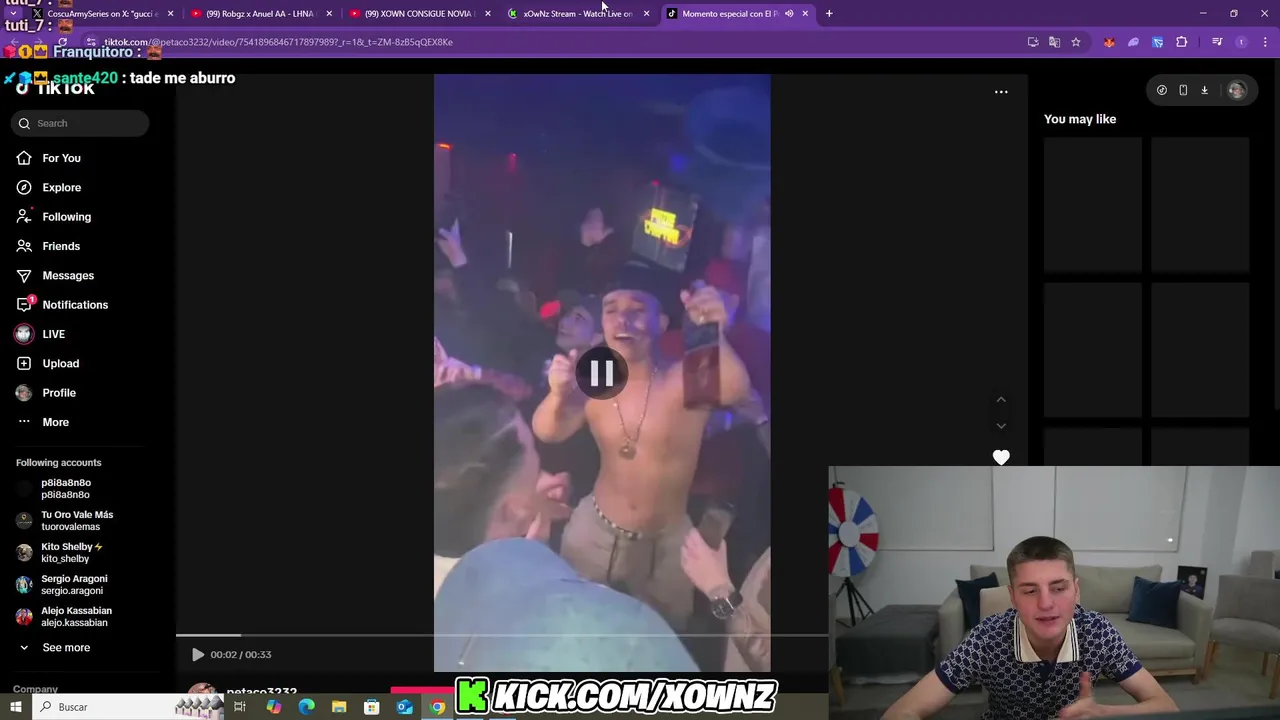
Task: Open first You may like thumbnail
Action: pyautogui.click(x=1093, y=205)
